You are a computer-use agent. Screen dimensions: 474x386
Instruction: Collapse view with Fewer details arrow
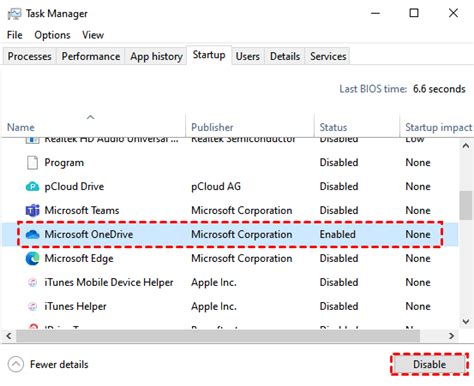16,364
